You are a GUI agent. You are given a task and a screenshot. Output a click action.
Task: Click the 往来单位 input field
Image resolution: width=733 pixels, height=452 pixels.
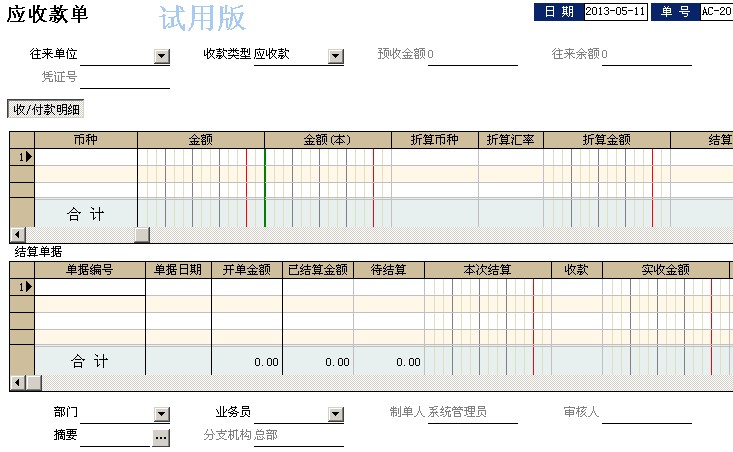[x=117, y=56]
